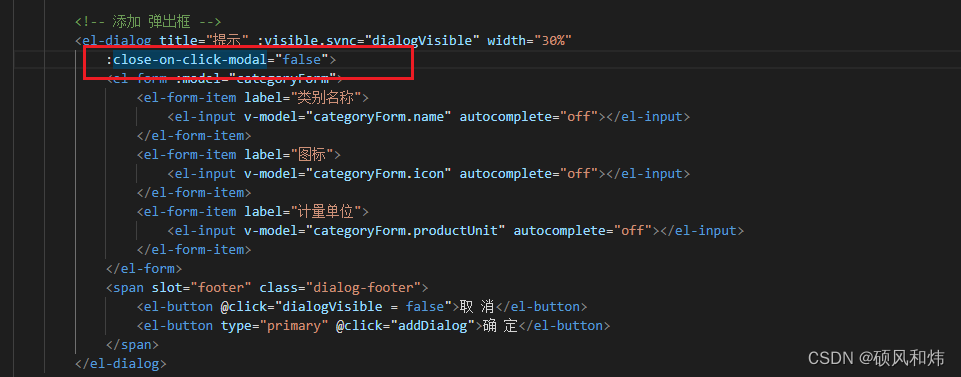Image resolution: width=961 pixels, height=377 pixels.
Task: Click the closing el-dialog tag
Action: click(121, 364)
